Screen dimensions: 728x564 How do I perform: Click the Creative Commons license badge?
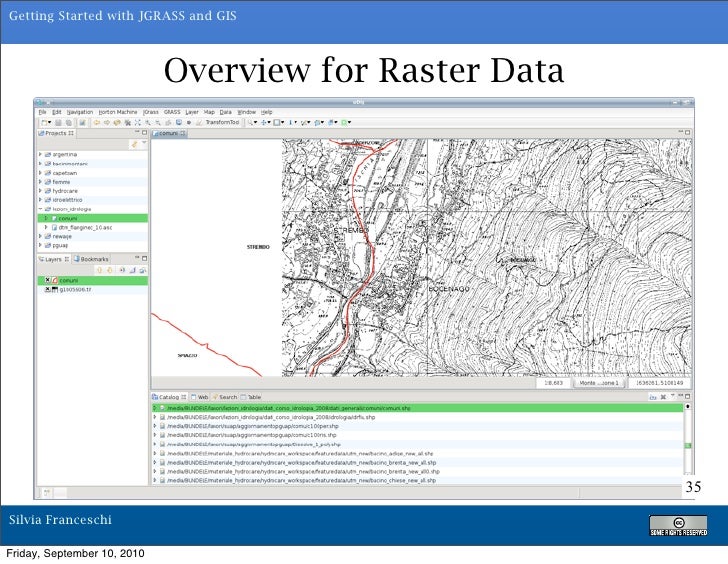(678, 526)
